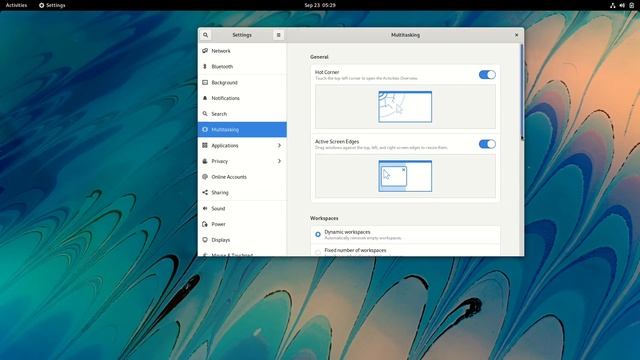Select Online Accounts in sidebar
Image resolution: width=640 pixels, height=360 pixels.
coord(242,177)
